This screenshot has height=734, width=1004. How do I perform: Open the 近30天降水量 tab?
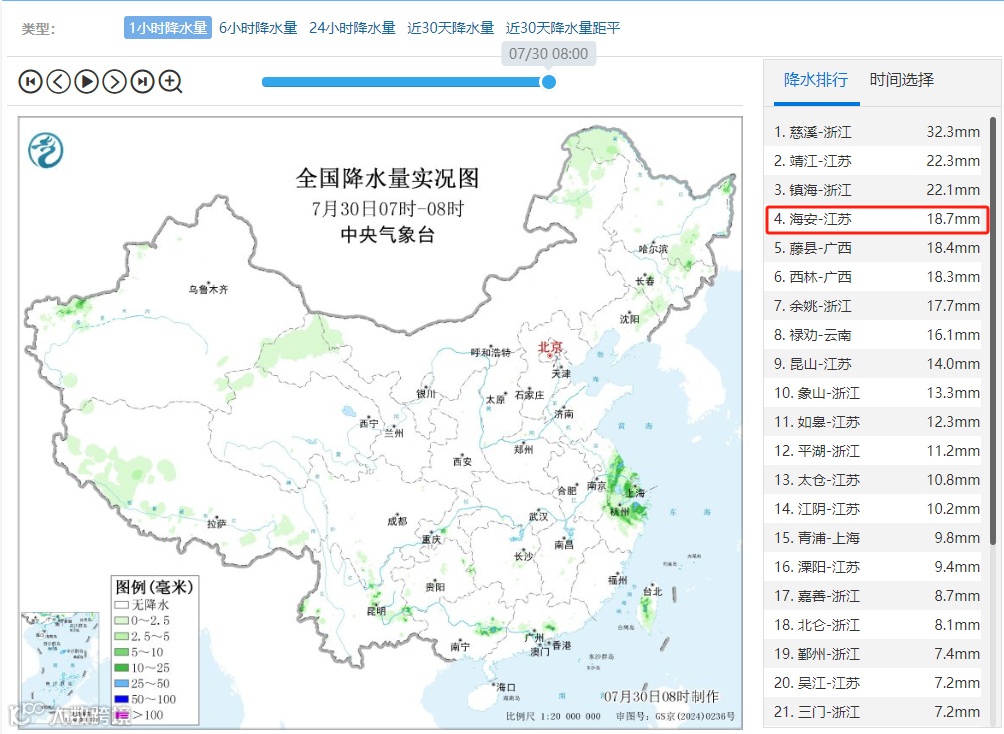[451, 28]
